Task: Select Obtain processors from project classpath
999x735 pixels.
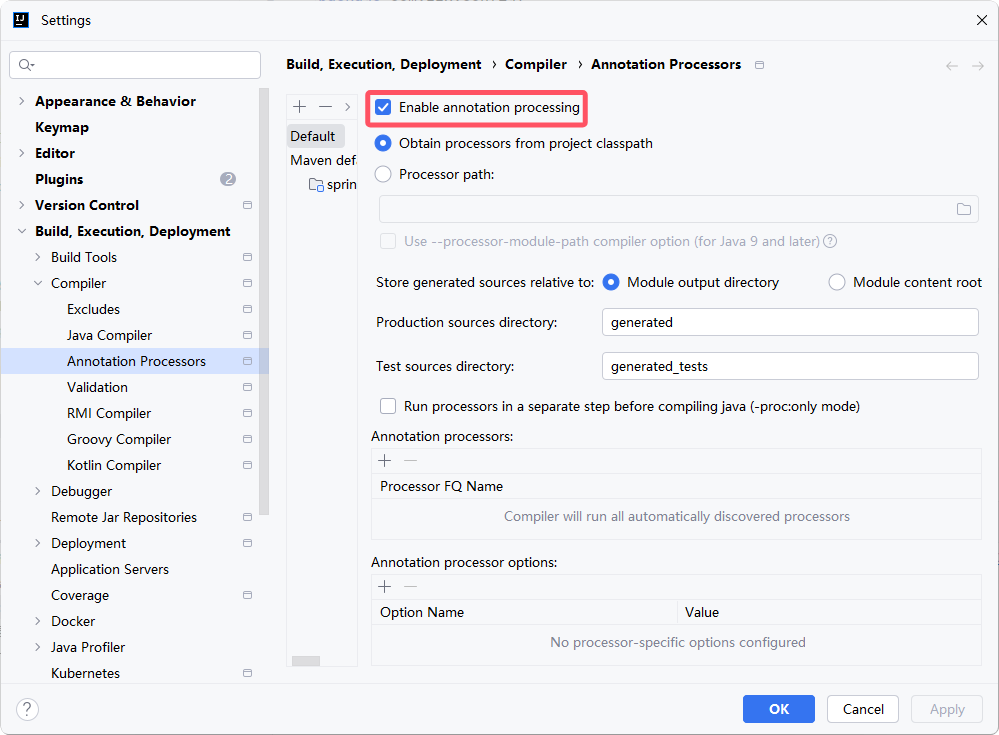Action: pos(383,143)
